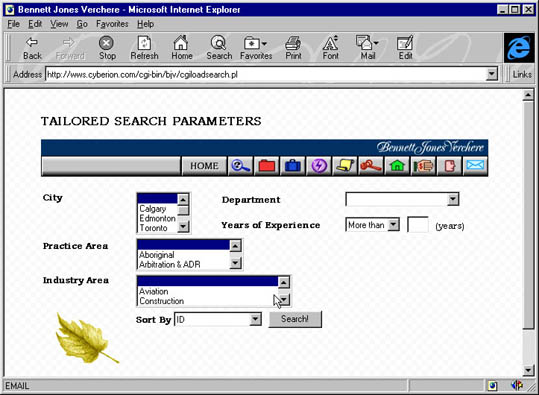539x395 pixels.
Task: Open the Favorites menu
Action: point(112,24)
